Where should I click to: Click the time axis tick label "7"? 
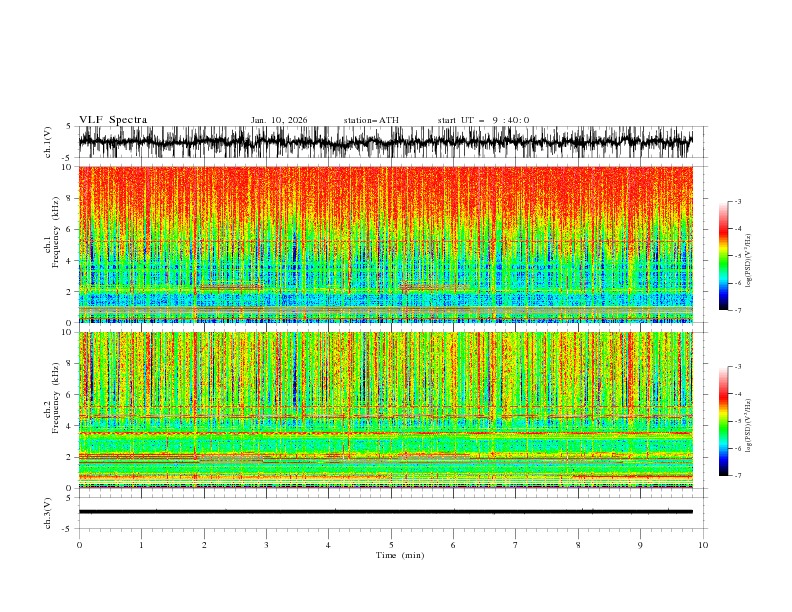(516, 545)
